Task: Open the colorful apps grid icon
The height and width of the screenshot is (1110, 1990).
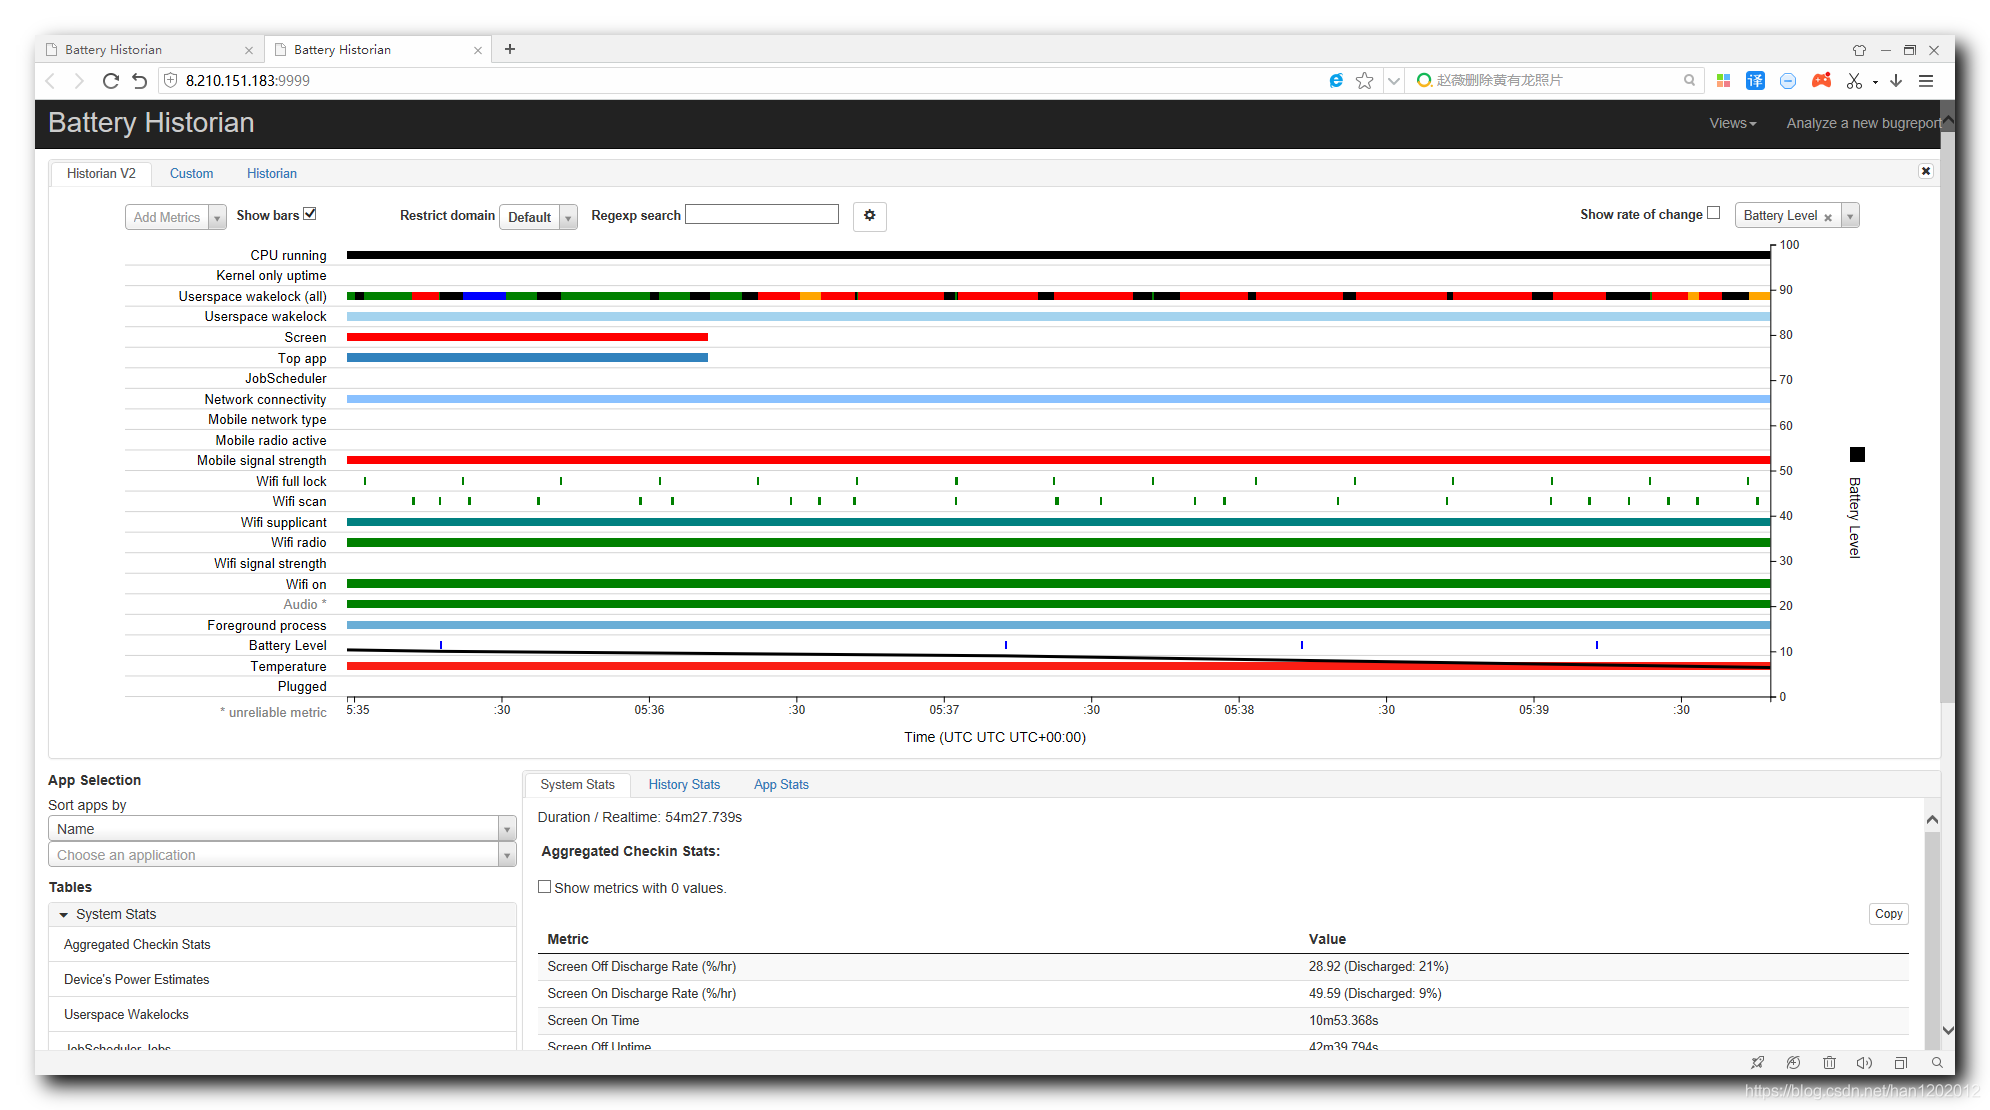Action: pos(1723,80)
